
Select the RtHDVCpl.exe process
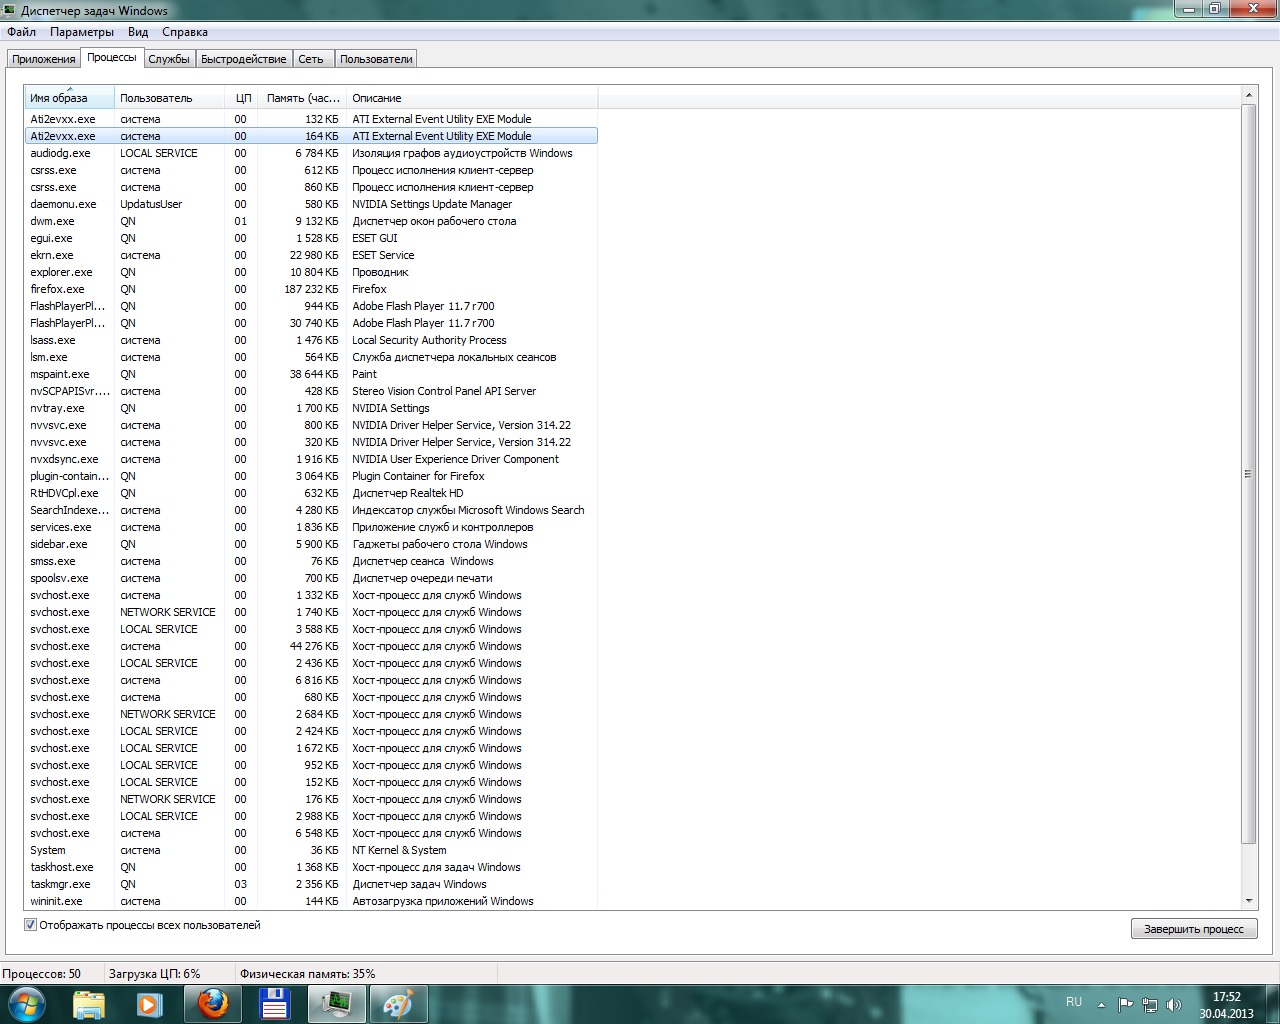311,493
